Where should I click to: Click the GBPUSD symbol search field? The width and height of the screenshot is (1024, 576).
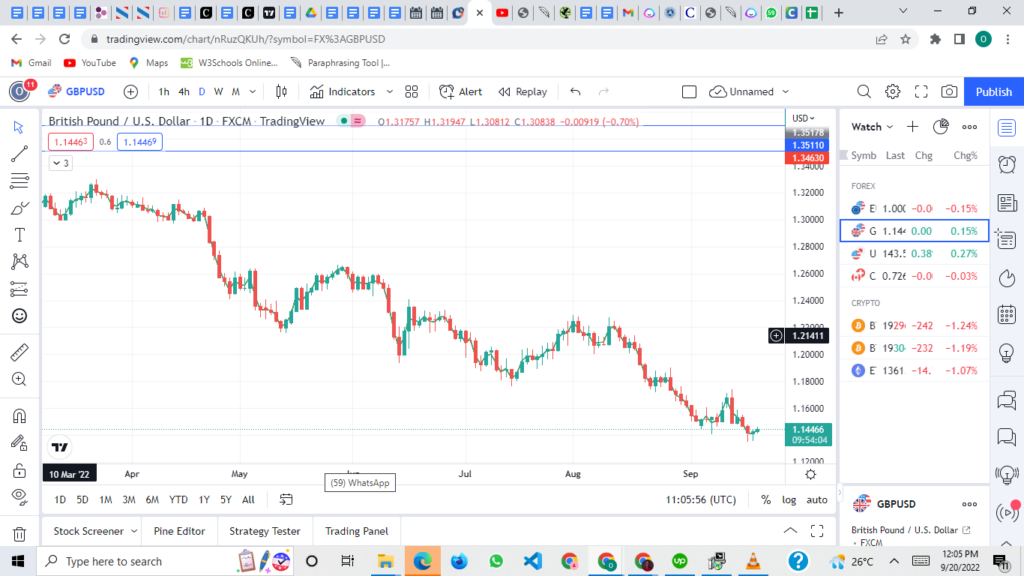(x=76, y=91)
